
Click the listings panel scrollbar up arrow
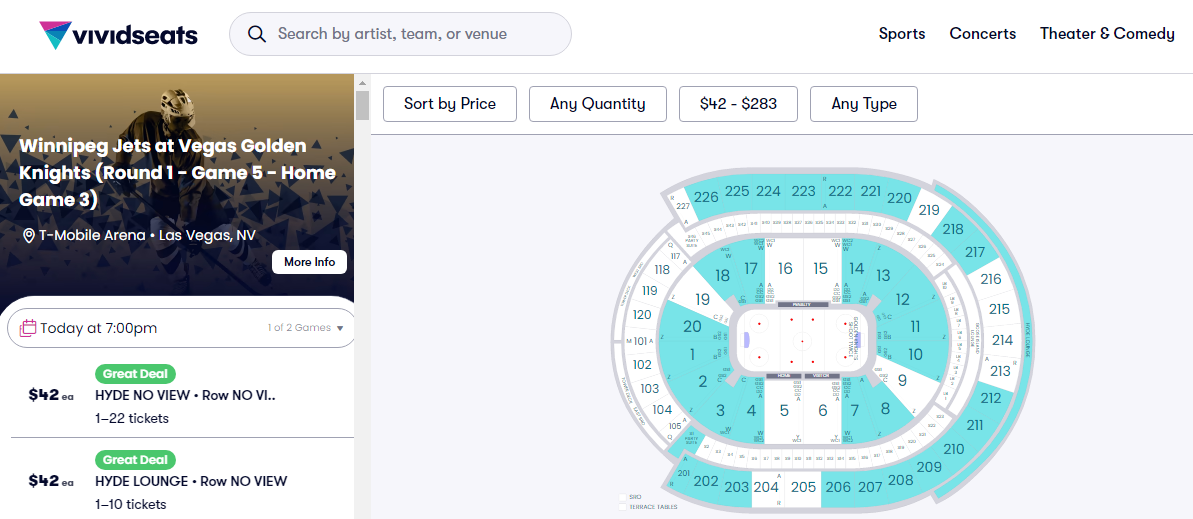pyautogui.click(x=362, y=82)
